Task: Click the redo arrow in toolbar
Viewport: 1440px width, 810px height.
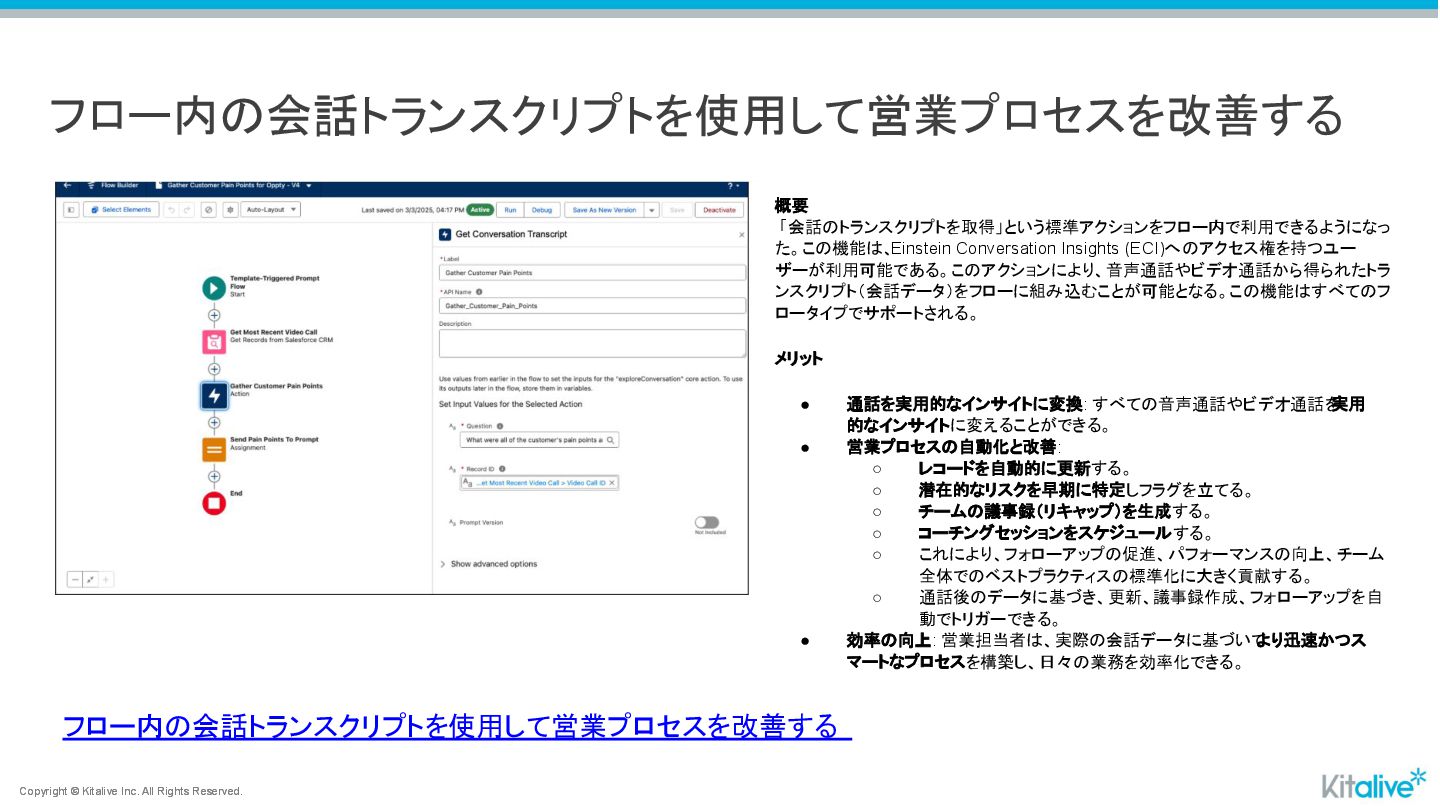Action: (186, 210)
